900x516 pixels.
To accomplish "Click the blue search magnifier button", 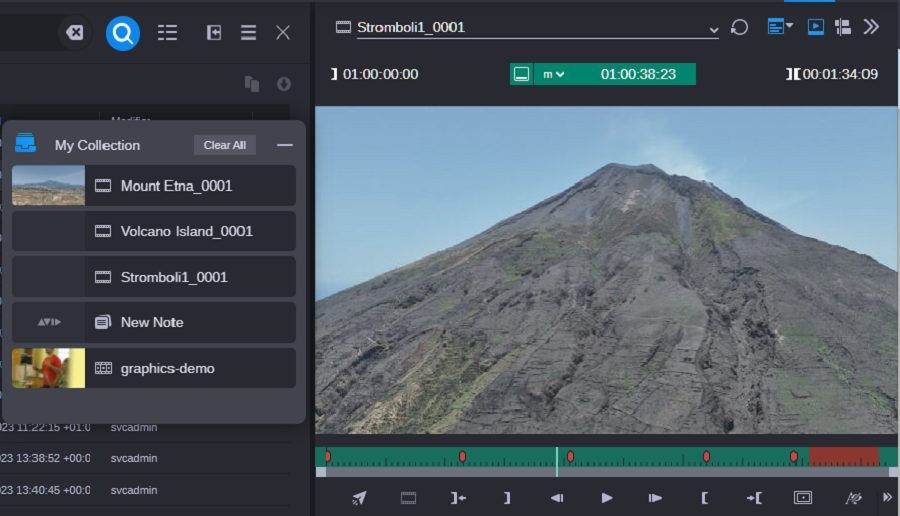I will pyautogui.click(x=123, y=33).
